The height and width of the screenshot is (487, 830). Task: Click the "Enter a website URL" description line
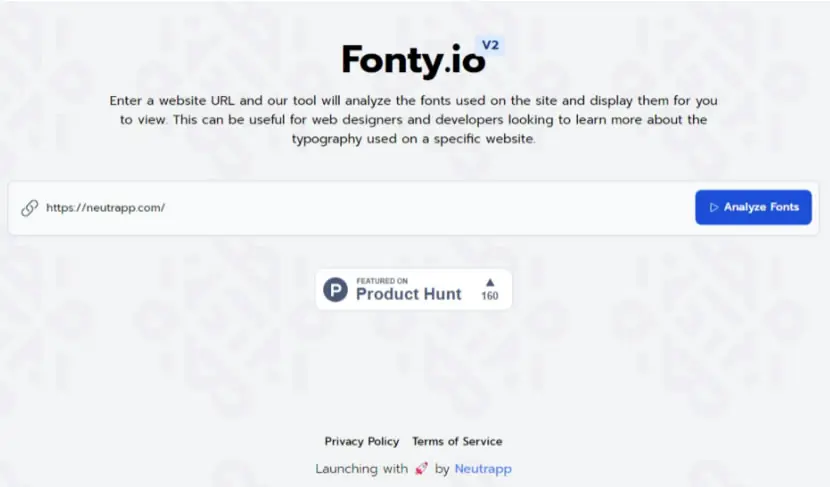tap(413, 101)
